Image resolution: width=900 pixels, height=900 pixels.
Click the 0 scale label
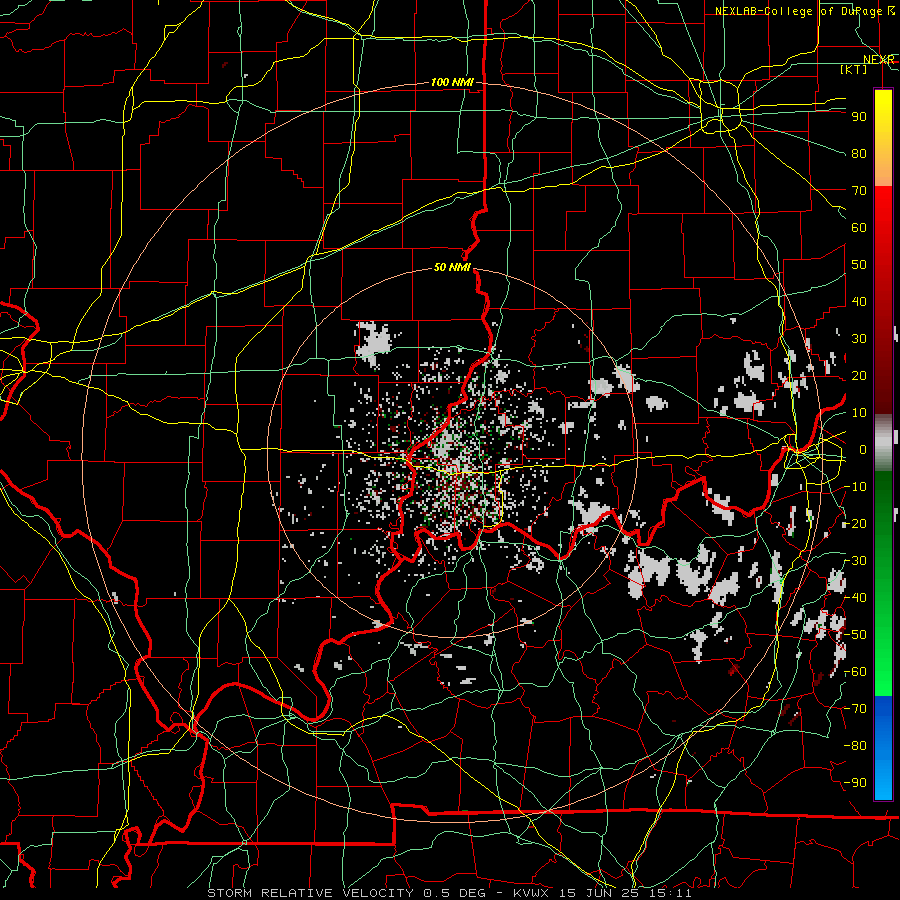[863, 450]
